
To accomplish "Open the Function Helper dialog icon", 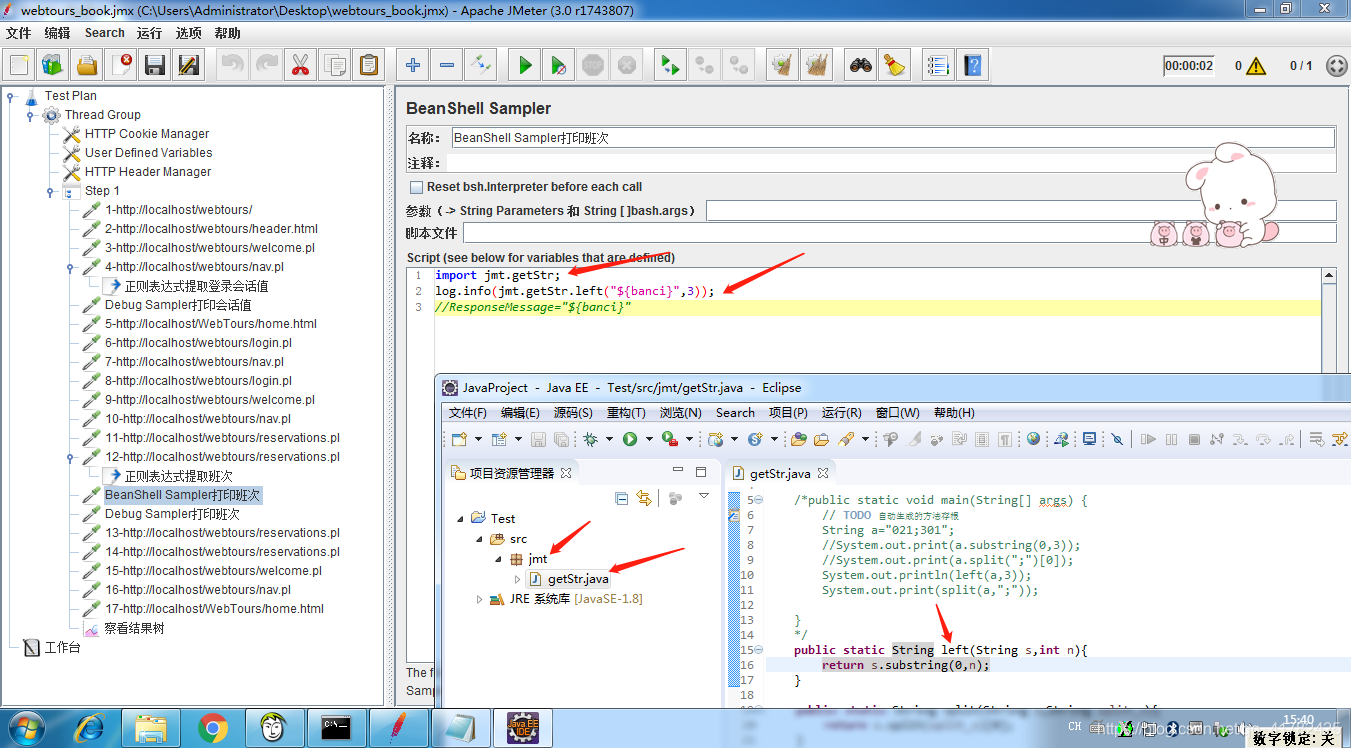I will click(x=938, y=66).
